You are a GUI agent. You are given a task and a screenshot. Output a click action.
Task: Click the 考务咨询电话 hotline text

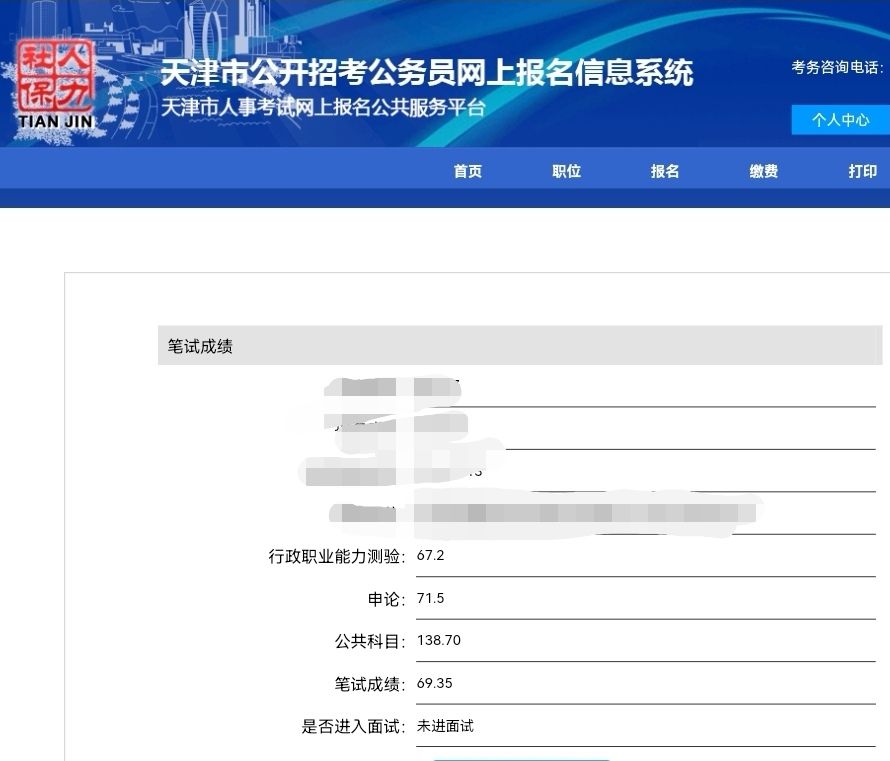coord(837,67)
